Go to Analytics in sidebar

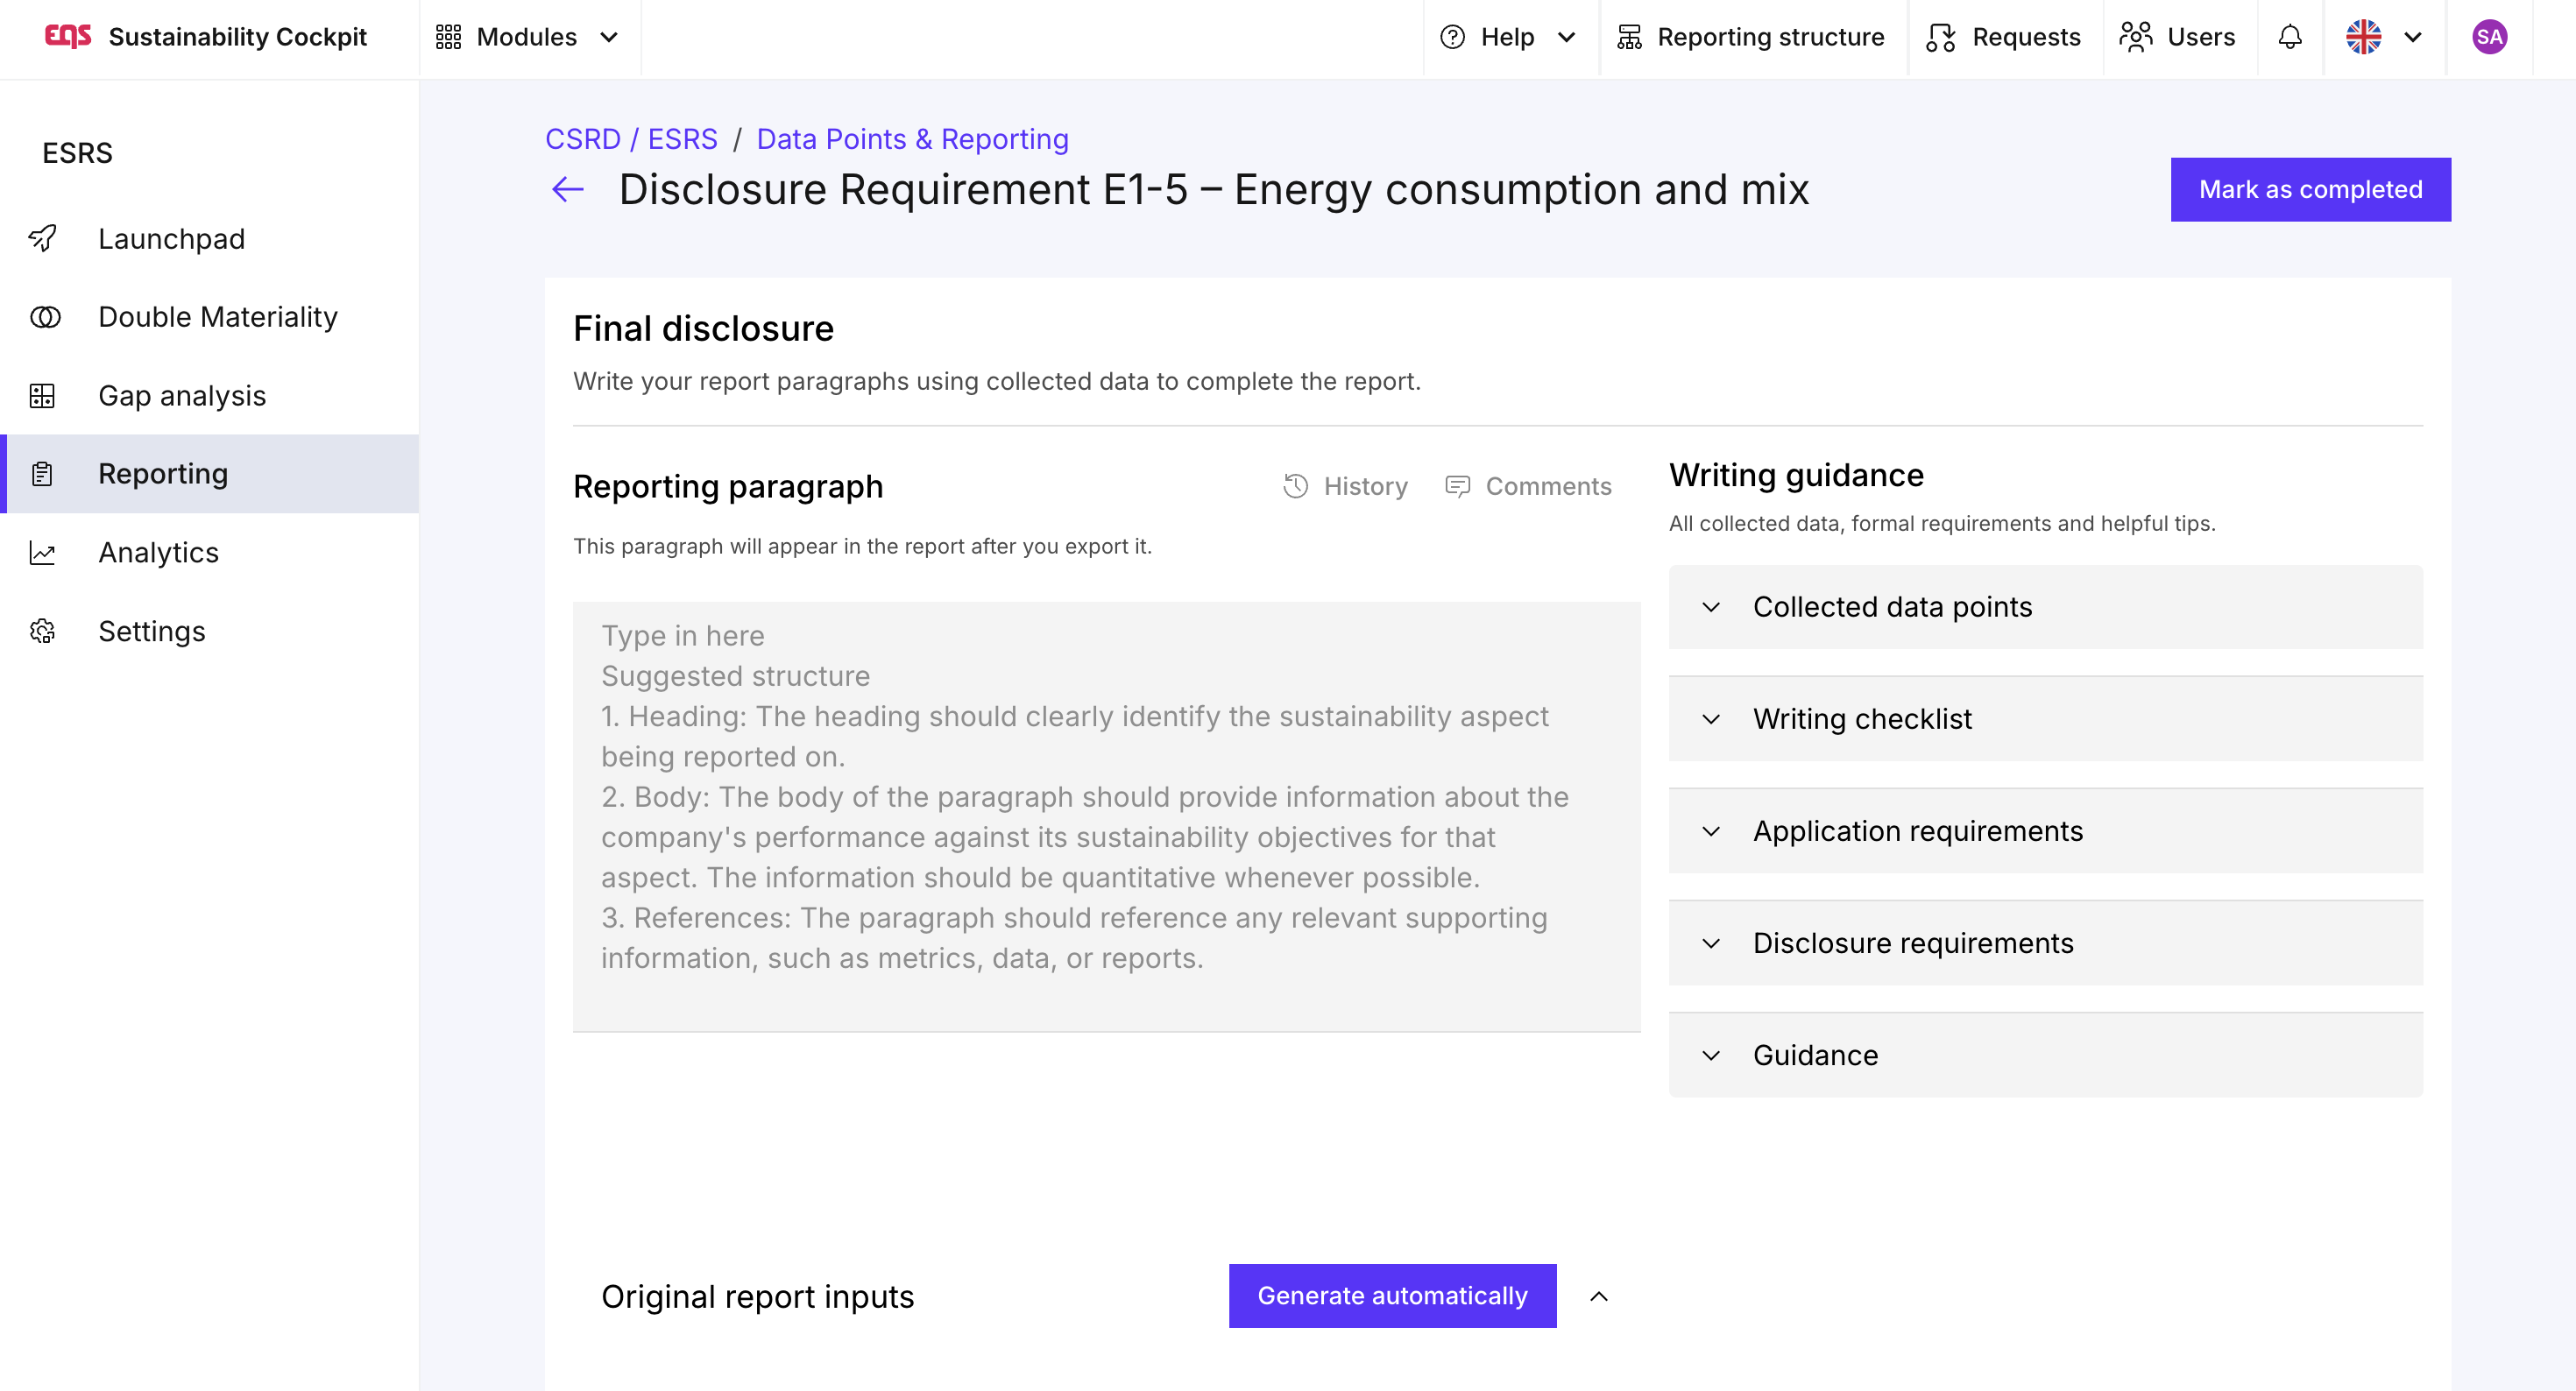[158, 552]
